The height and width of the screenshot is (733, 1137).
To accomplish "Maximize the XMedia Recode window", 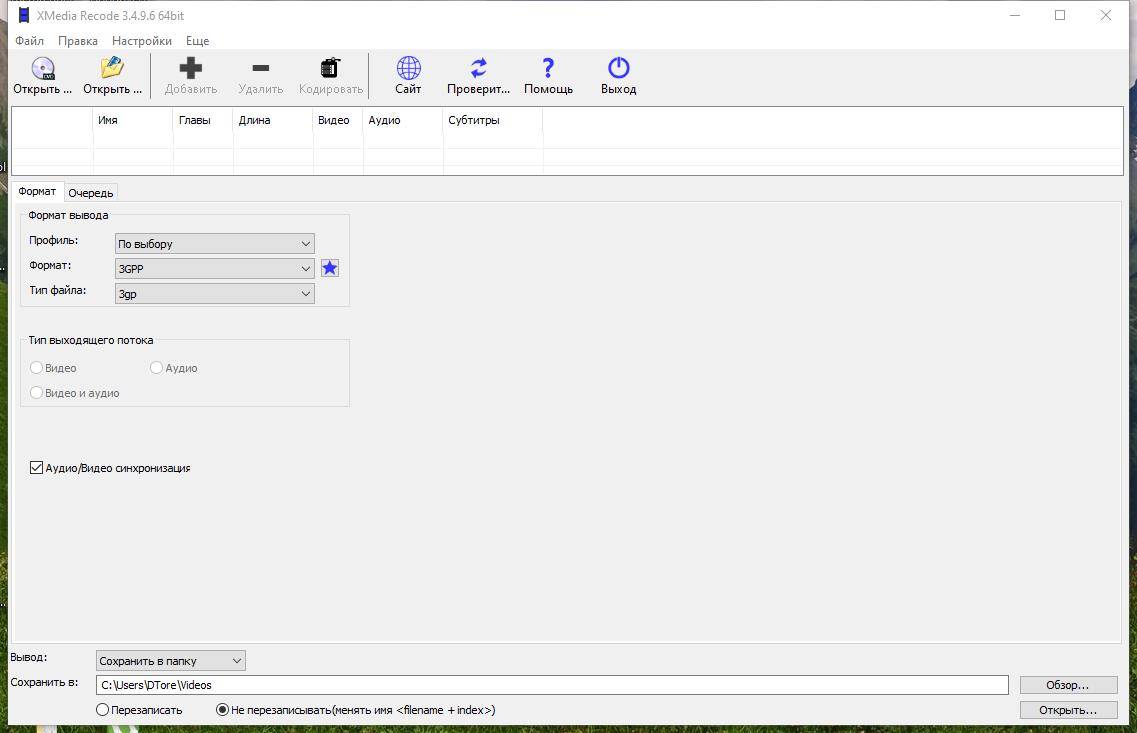I will point(1060,15).
